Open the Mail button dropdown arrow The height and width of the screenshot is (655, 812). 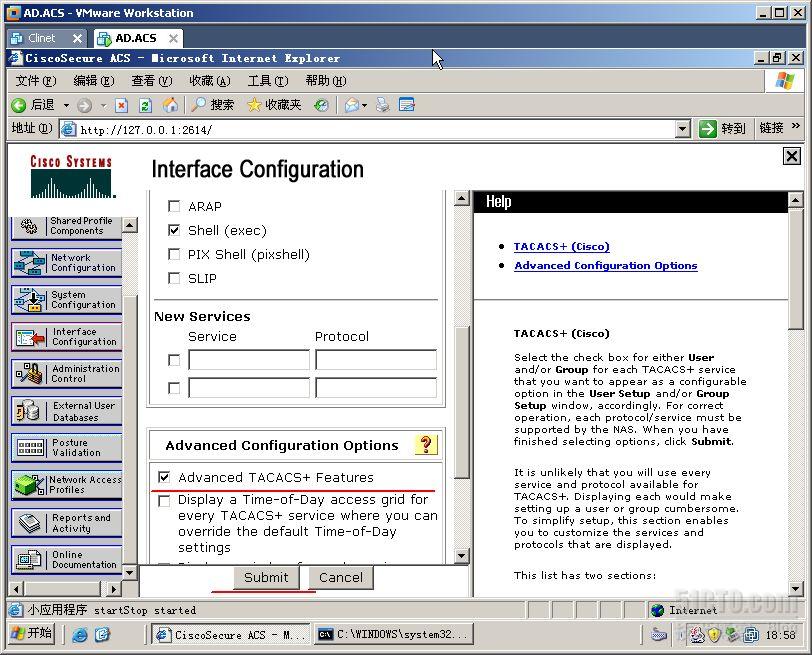coord(365,106)
